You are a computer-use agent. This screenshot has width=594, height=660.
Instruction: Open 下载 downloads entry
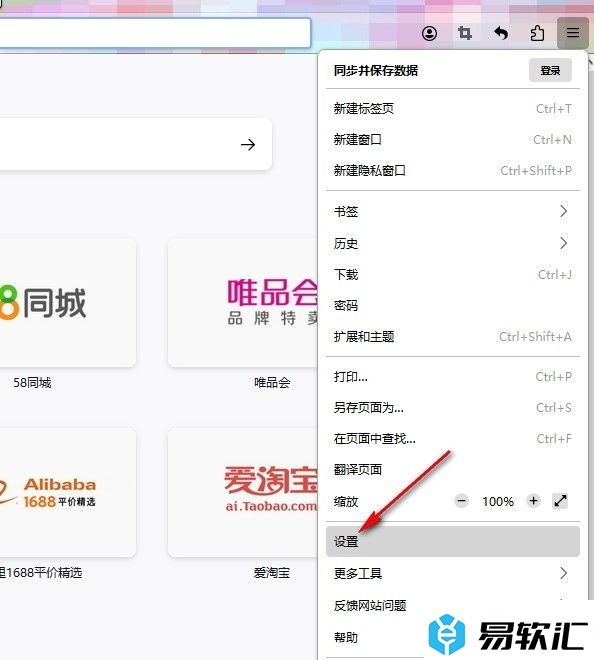point(453,274)
